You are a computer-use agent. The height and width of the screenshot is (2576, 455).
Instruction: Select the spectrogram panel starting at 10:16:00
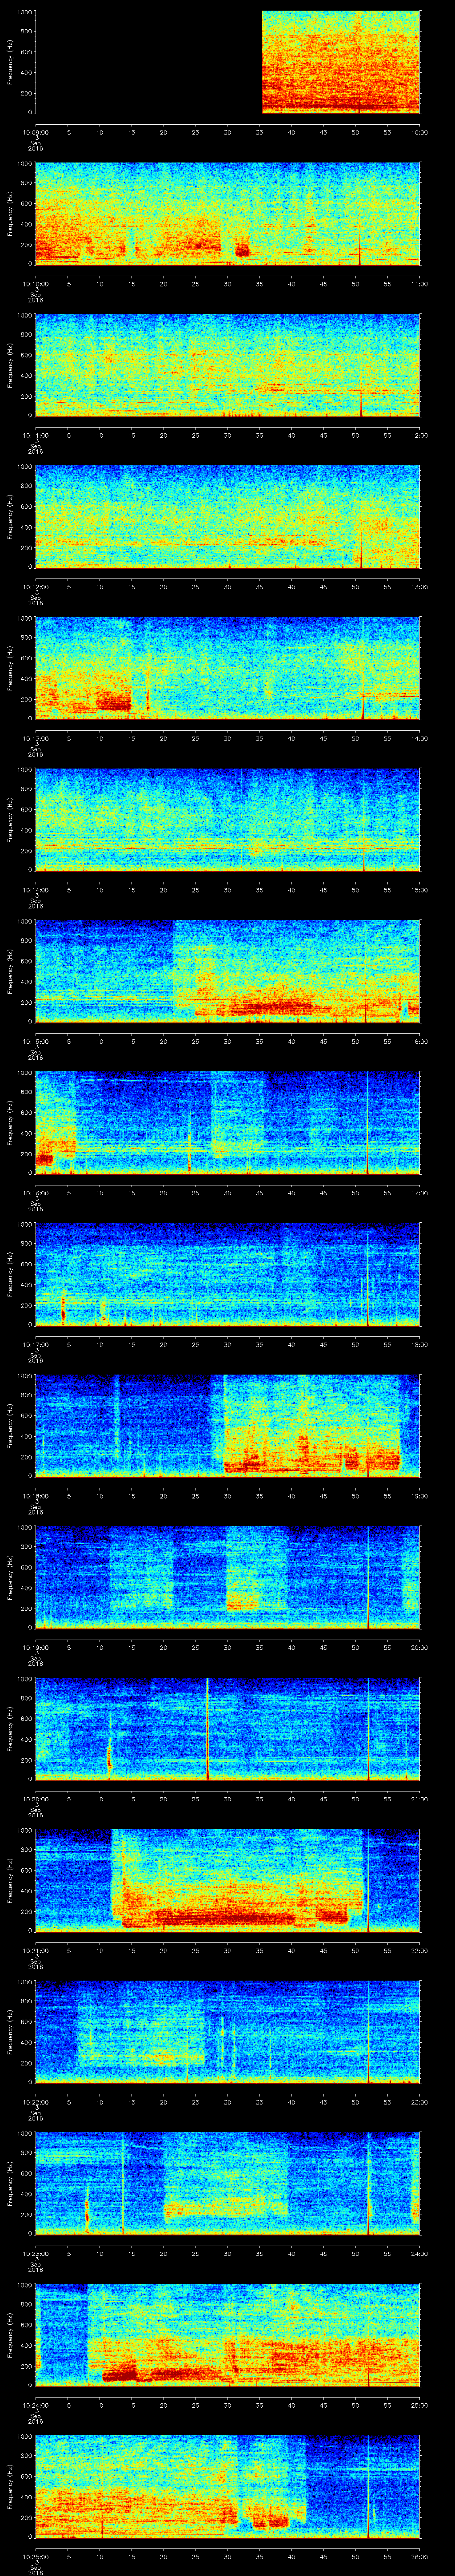pos(227,1123)
